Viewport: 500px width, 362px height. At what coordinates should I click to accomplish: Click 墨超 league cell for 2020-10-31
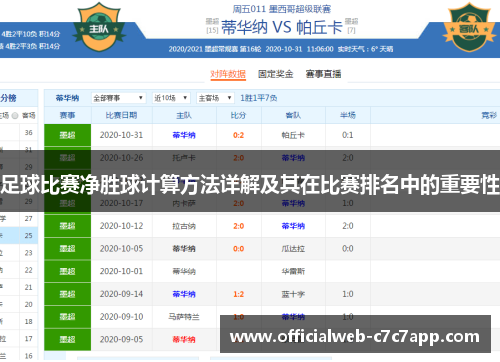click(x=67, y=135)
